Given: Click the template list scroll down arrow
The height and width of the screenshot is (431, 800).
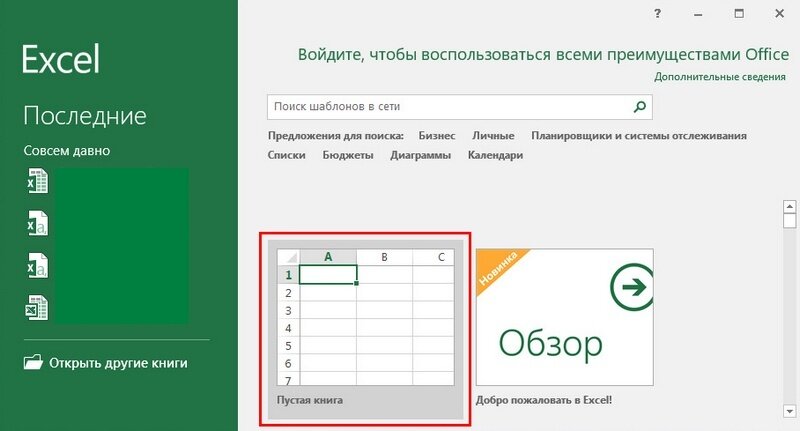Looking at the screenshot, I should (789, 411).
